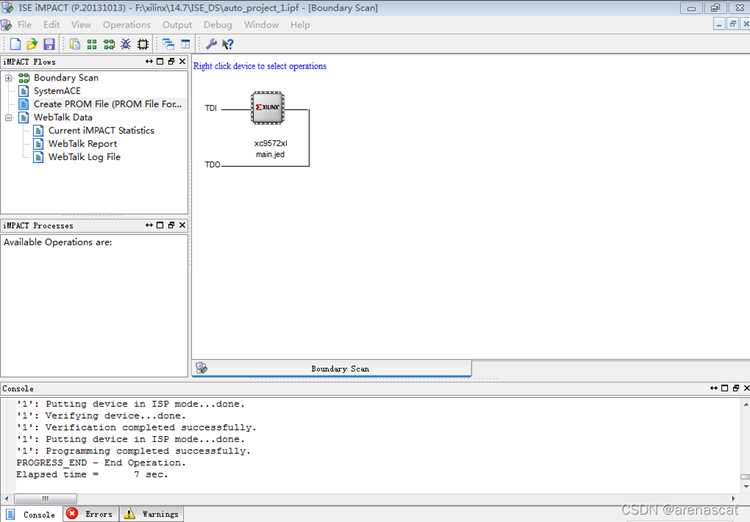Open the View menu
This screenshot has width=750, height=522.
81,25
